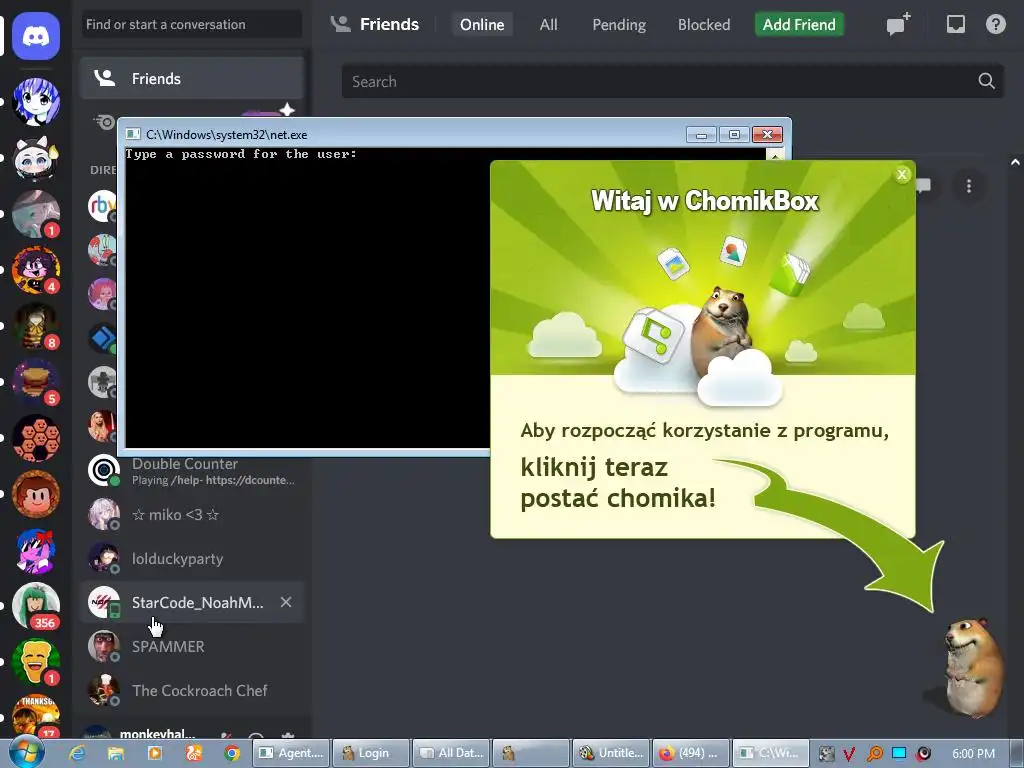Launch Internet Explorer from taskbar

point(77,753)
